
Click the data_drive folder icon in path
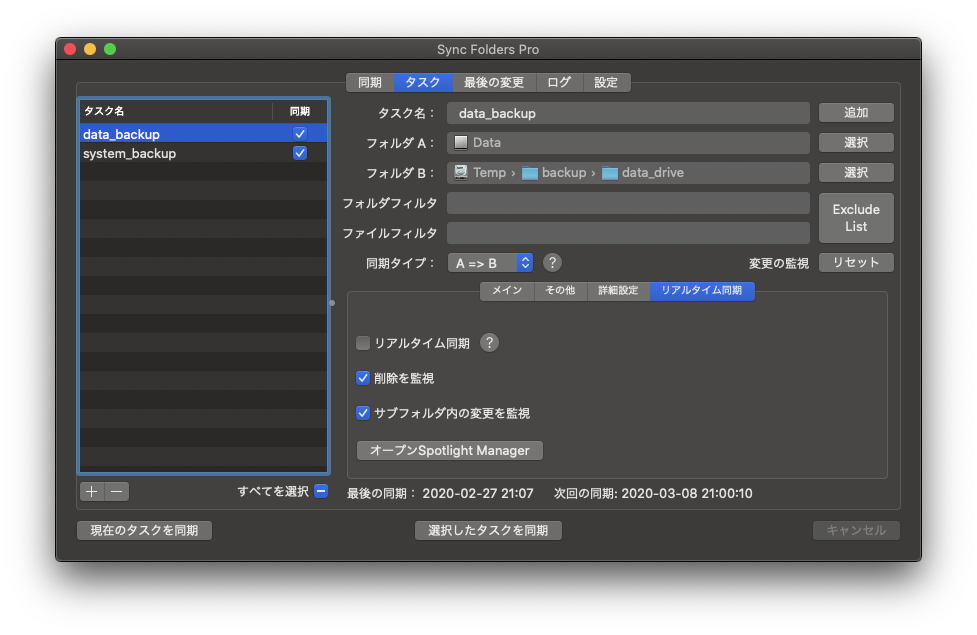tap(609, 173)
